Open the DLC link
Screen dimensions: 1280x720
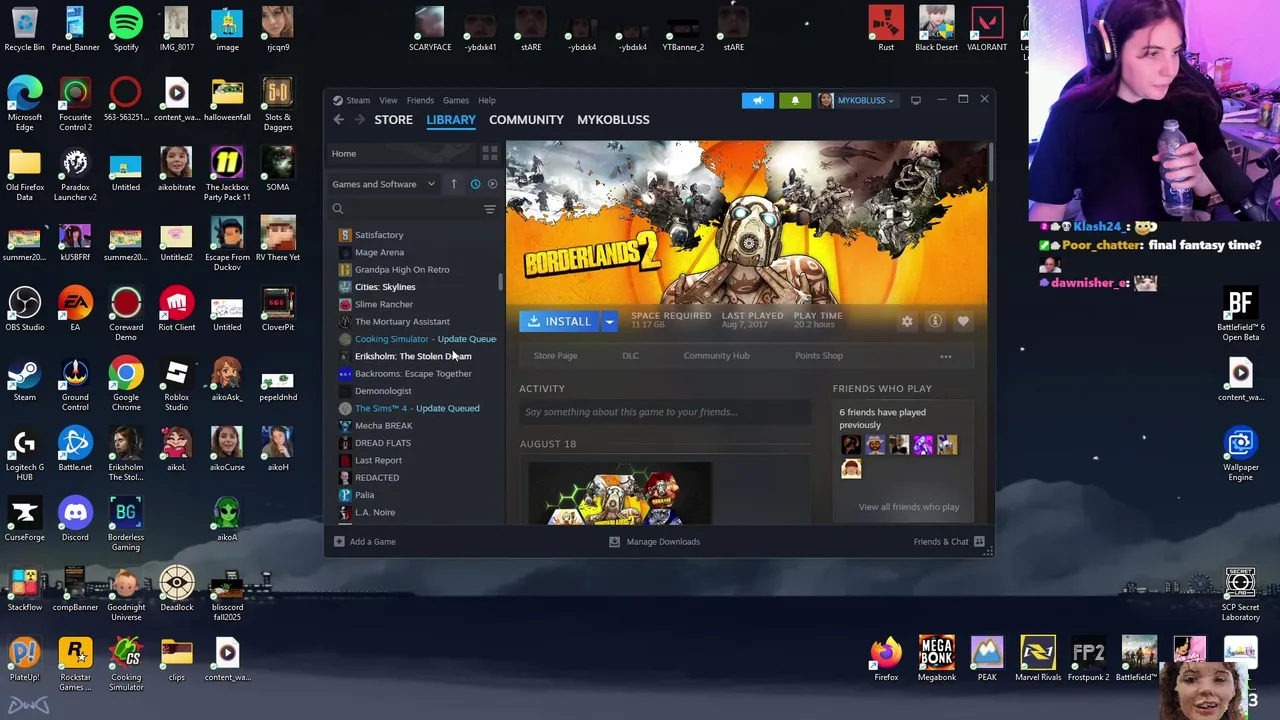pos(630,356)
